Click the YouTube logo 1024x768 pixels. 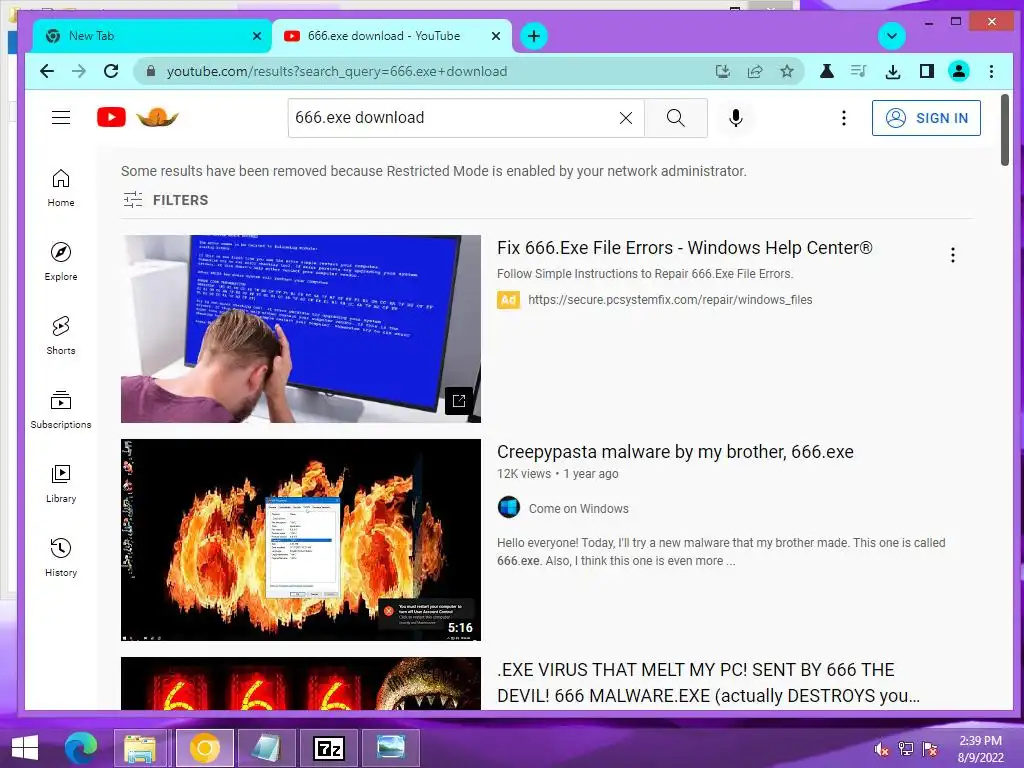coord(111,118)
